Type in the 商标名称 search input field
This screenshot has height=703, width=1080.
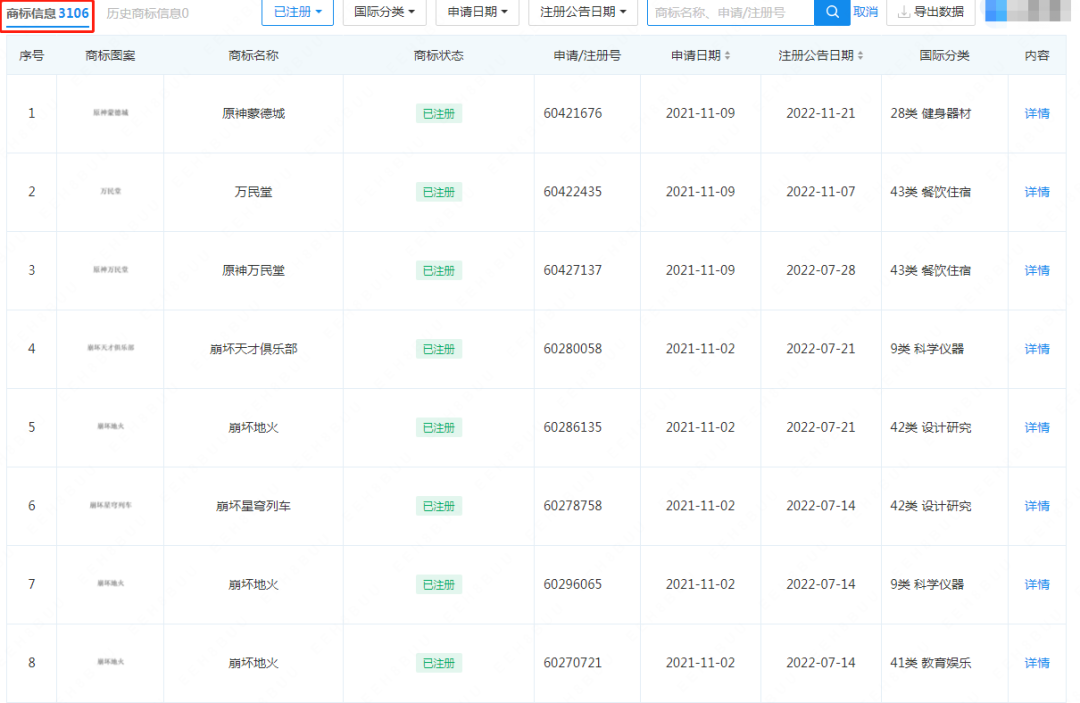730,12
